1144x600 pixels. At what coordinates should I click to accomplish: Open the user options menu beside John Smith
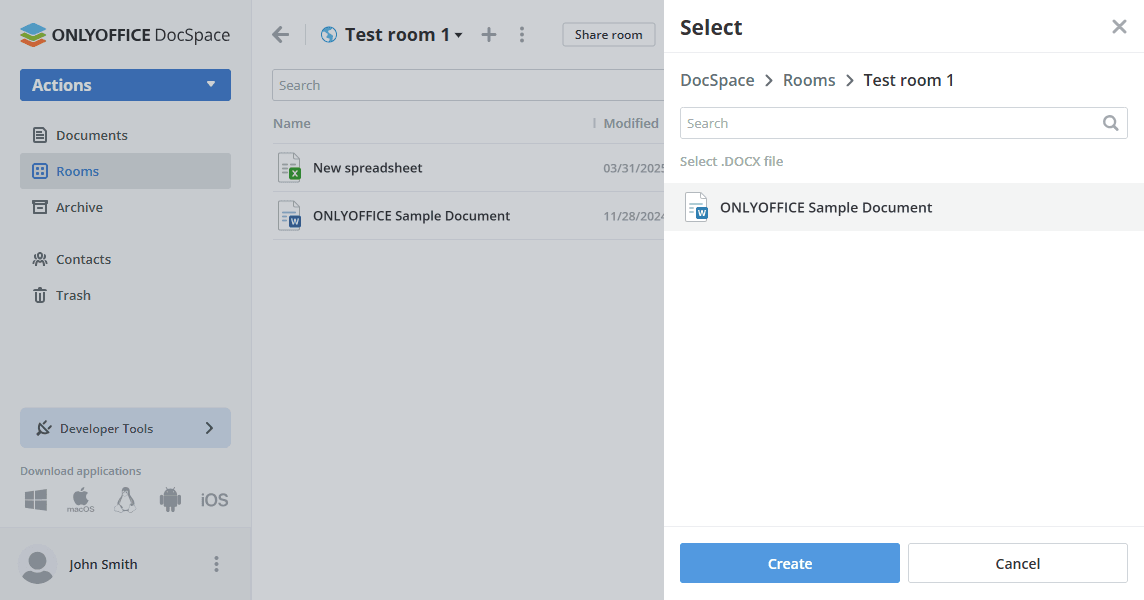[216, 564]
